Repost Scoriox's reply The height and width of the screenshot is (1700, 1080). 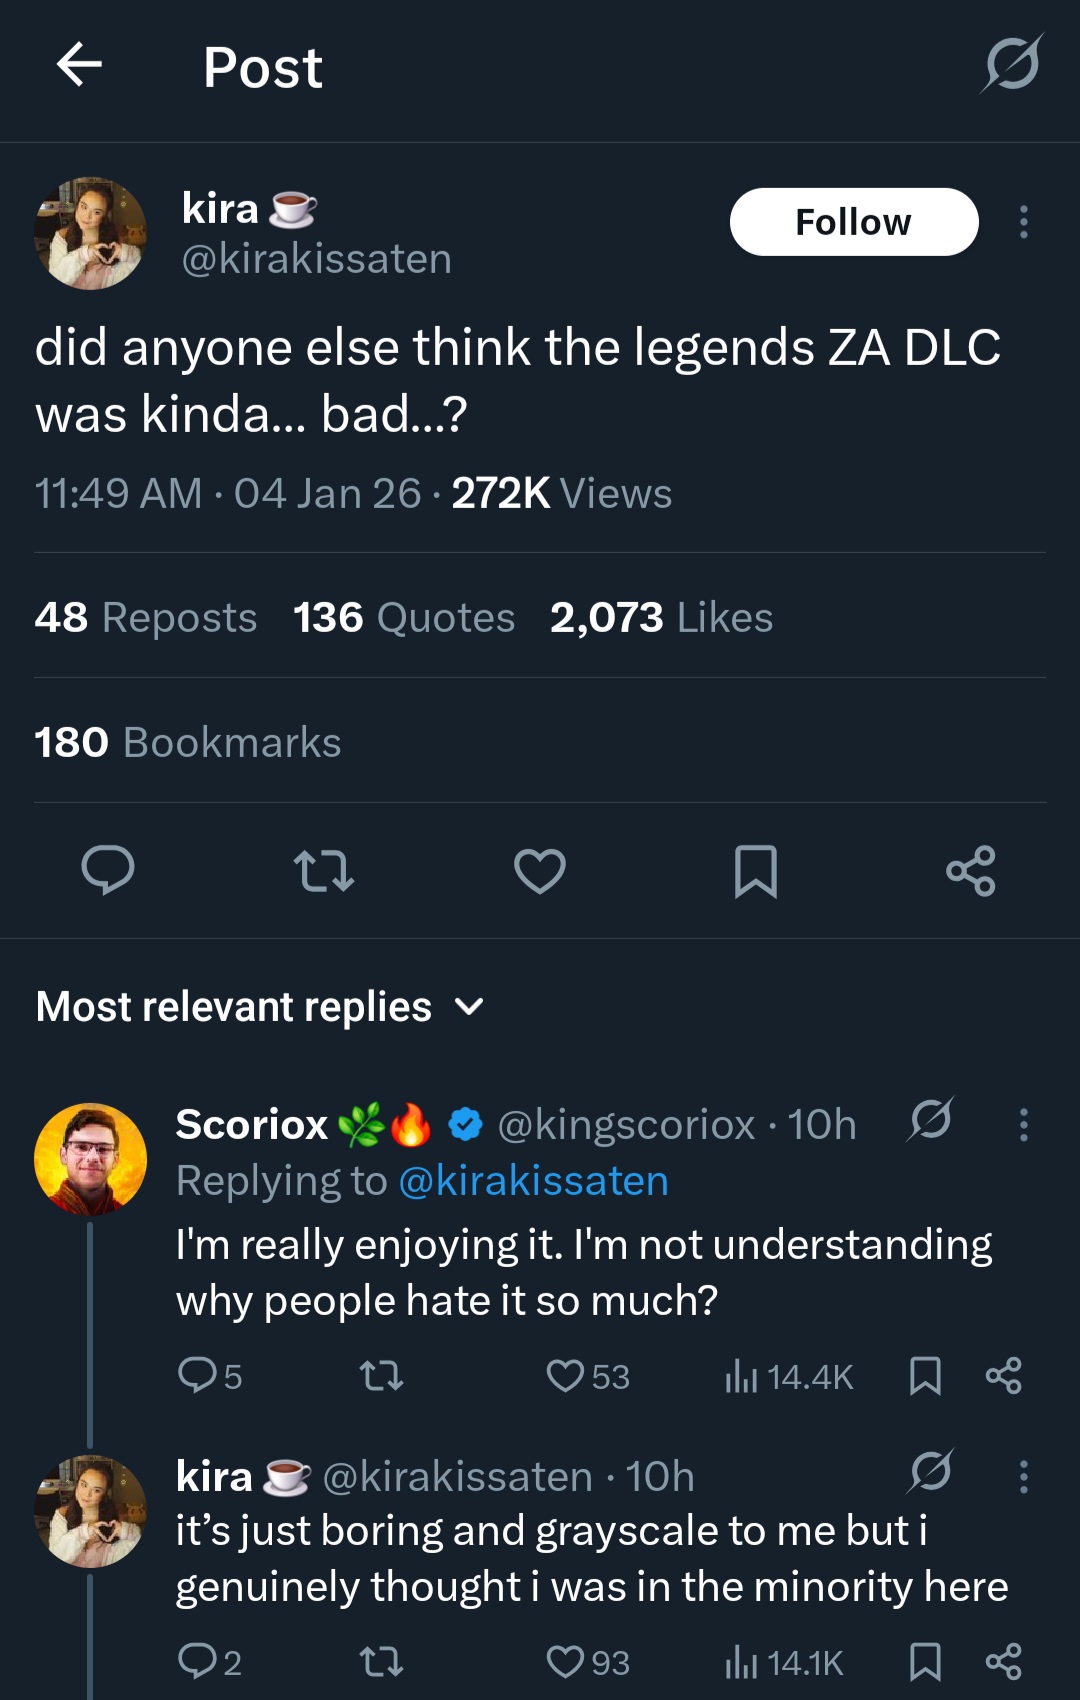point(381,1376)
